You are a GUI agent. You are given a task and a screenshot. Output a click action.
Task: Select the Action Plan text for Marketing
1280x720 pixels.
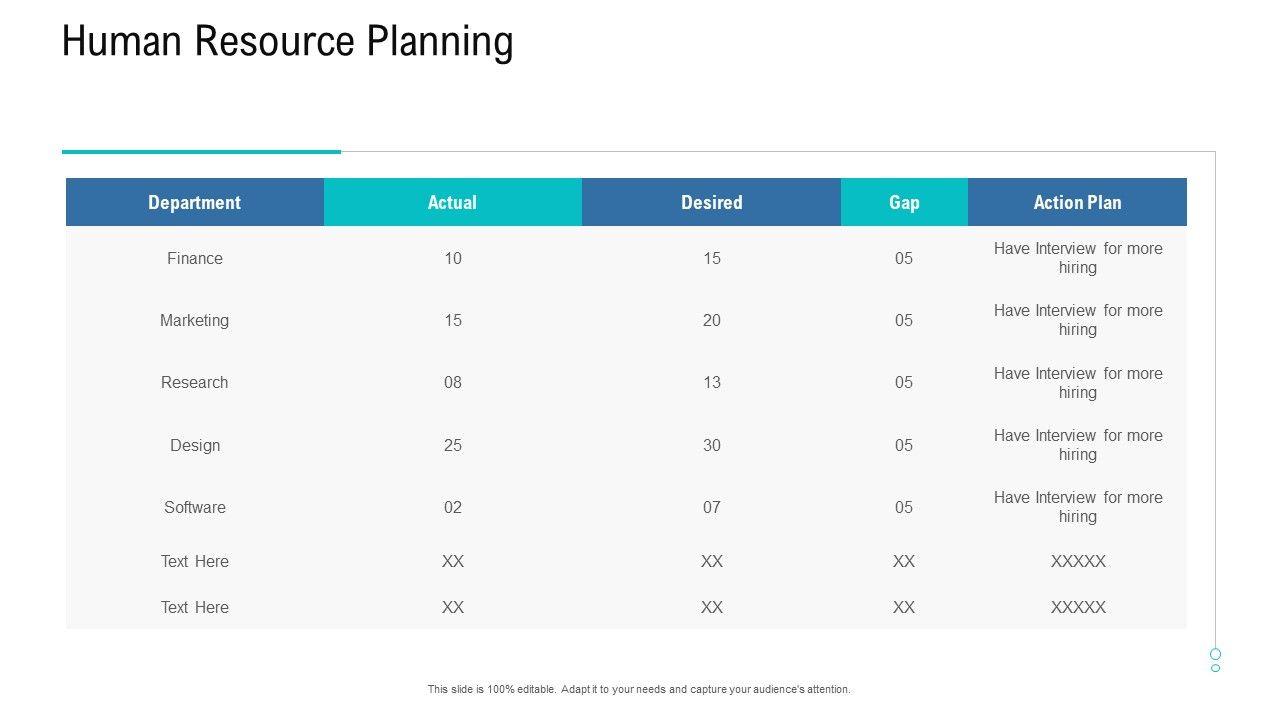pos(1078,320)
